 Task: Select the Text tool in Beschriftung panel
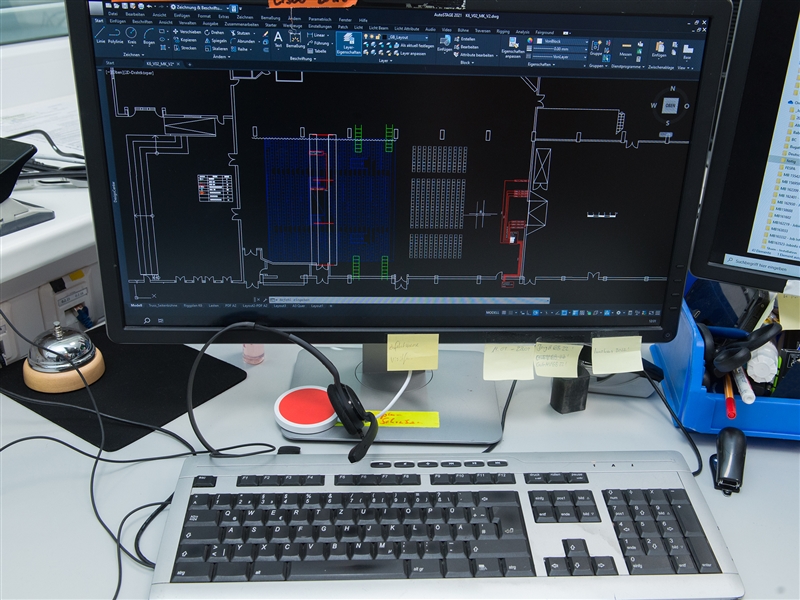(277, 38)
